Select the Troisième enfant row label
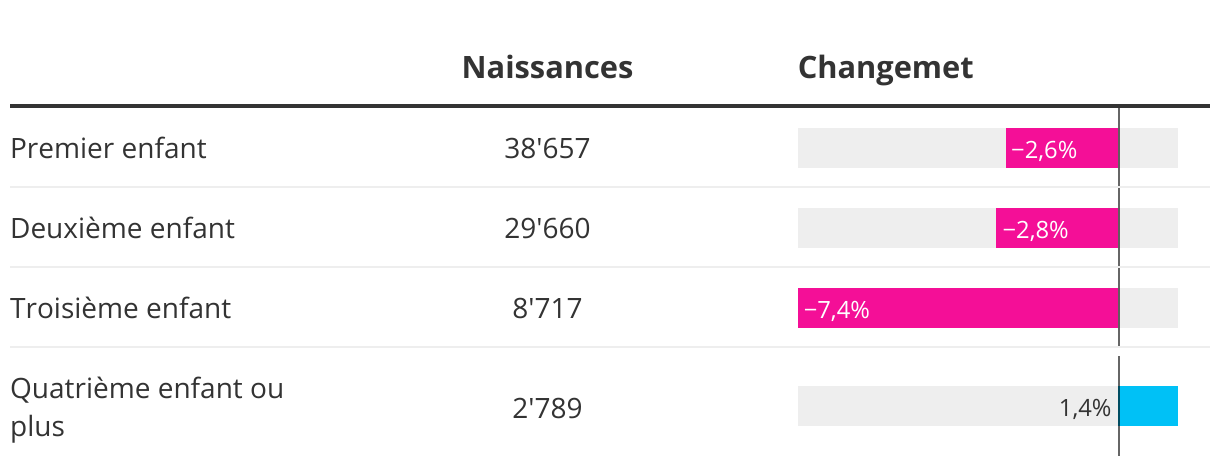1220x474 pixels. [120, 308]
